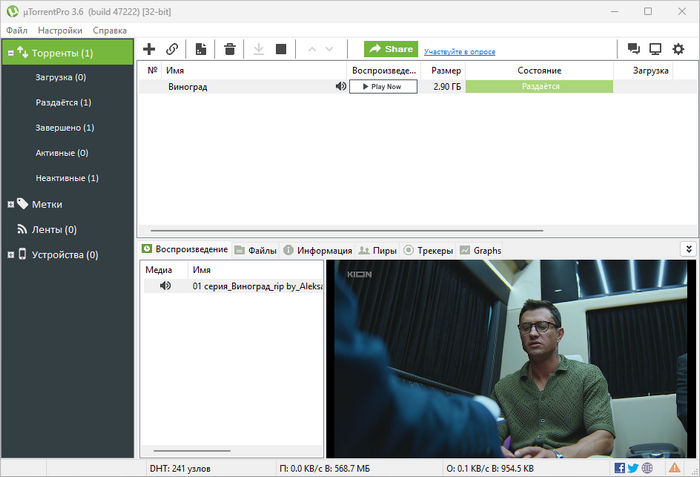
Task: Expand the Метки tree node
Action: pos(11,205)
